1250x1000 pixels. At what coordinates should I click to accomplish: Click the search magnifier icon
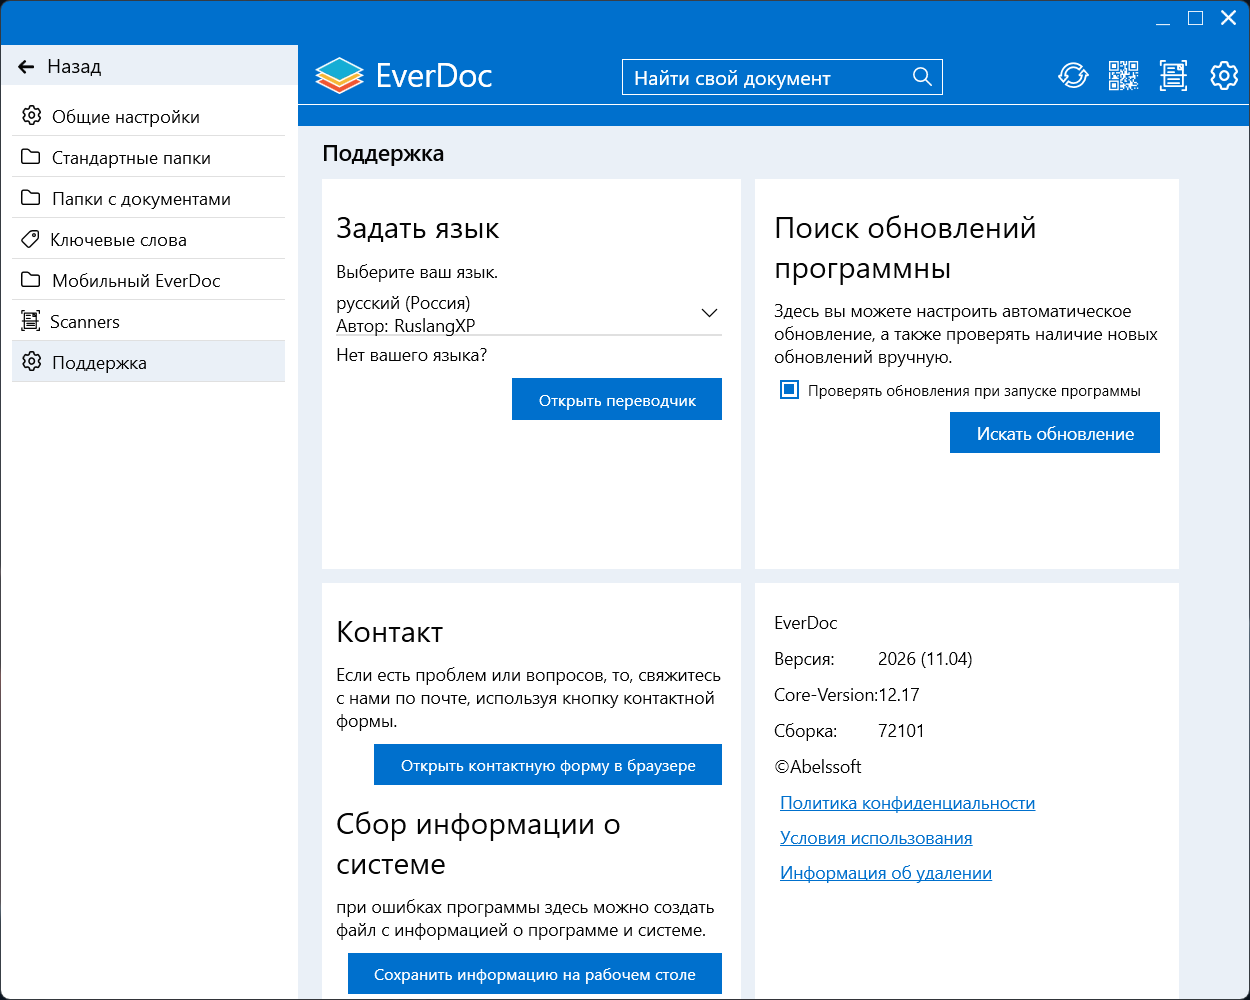pos(922,77)
